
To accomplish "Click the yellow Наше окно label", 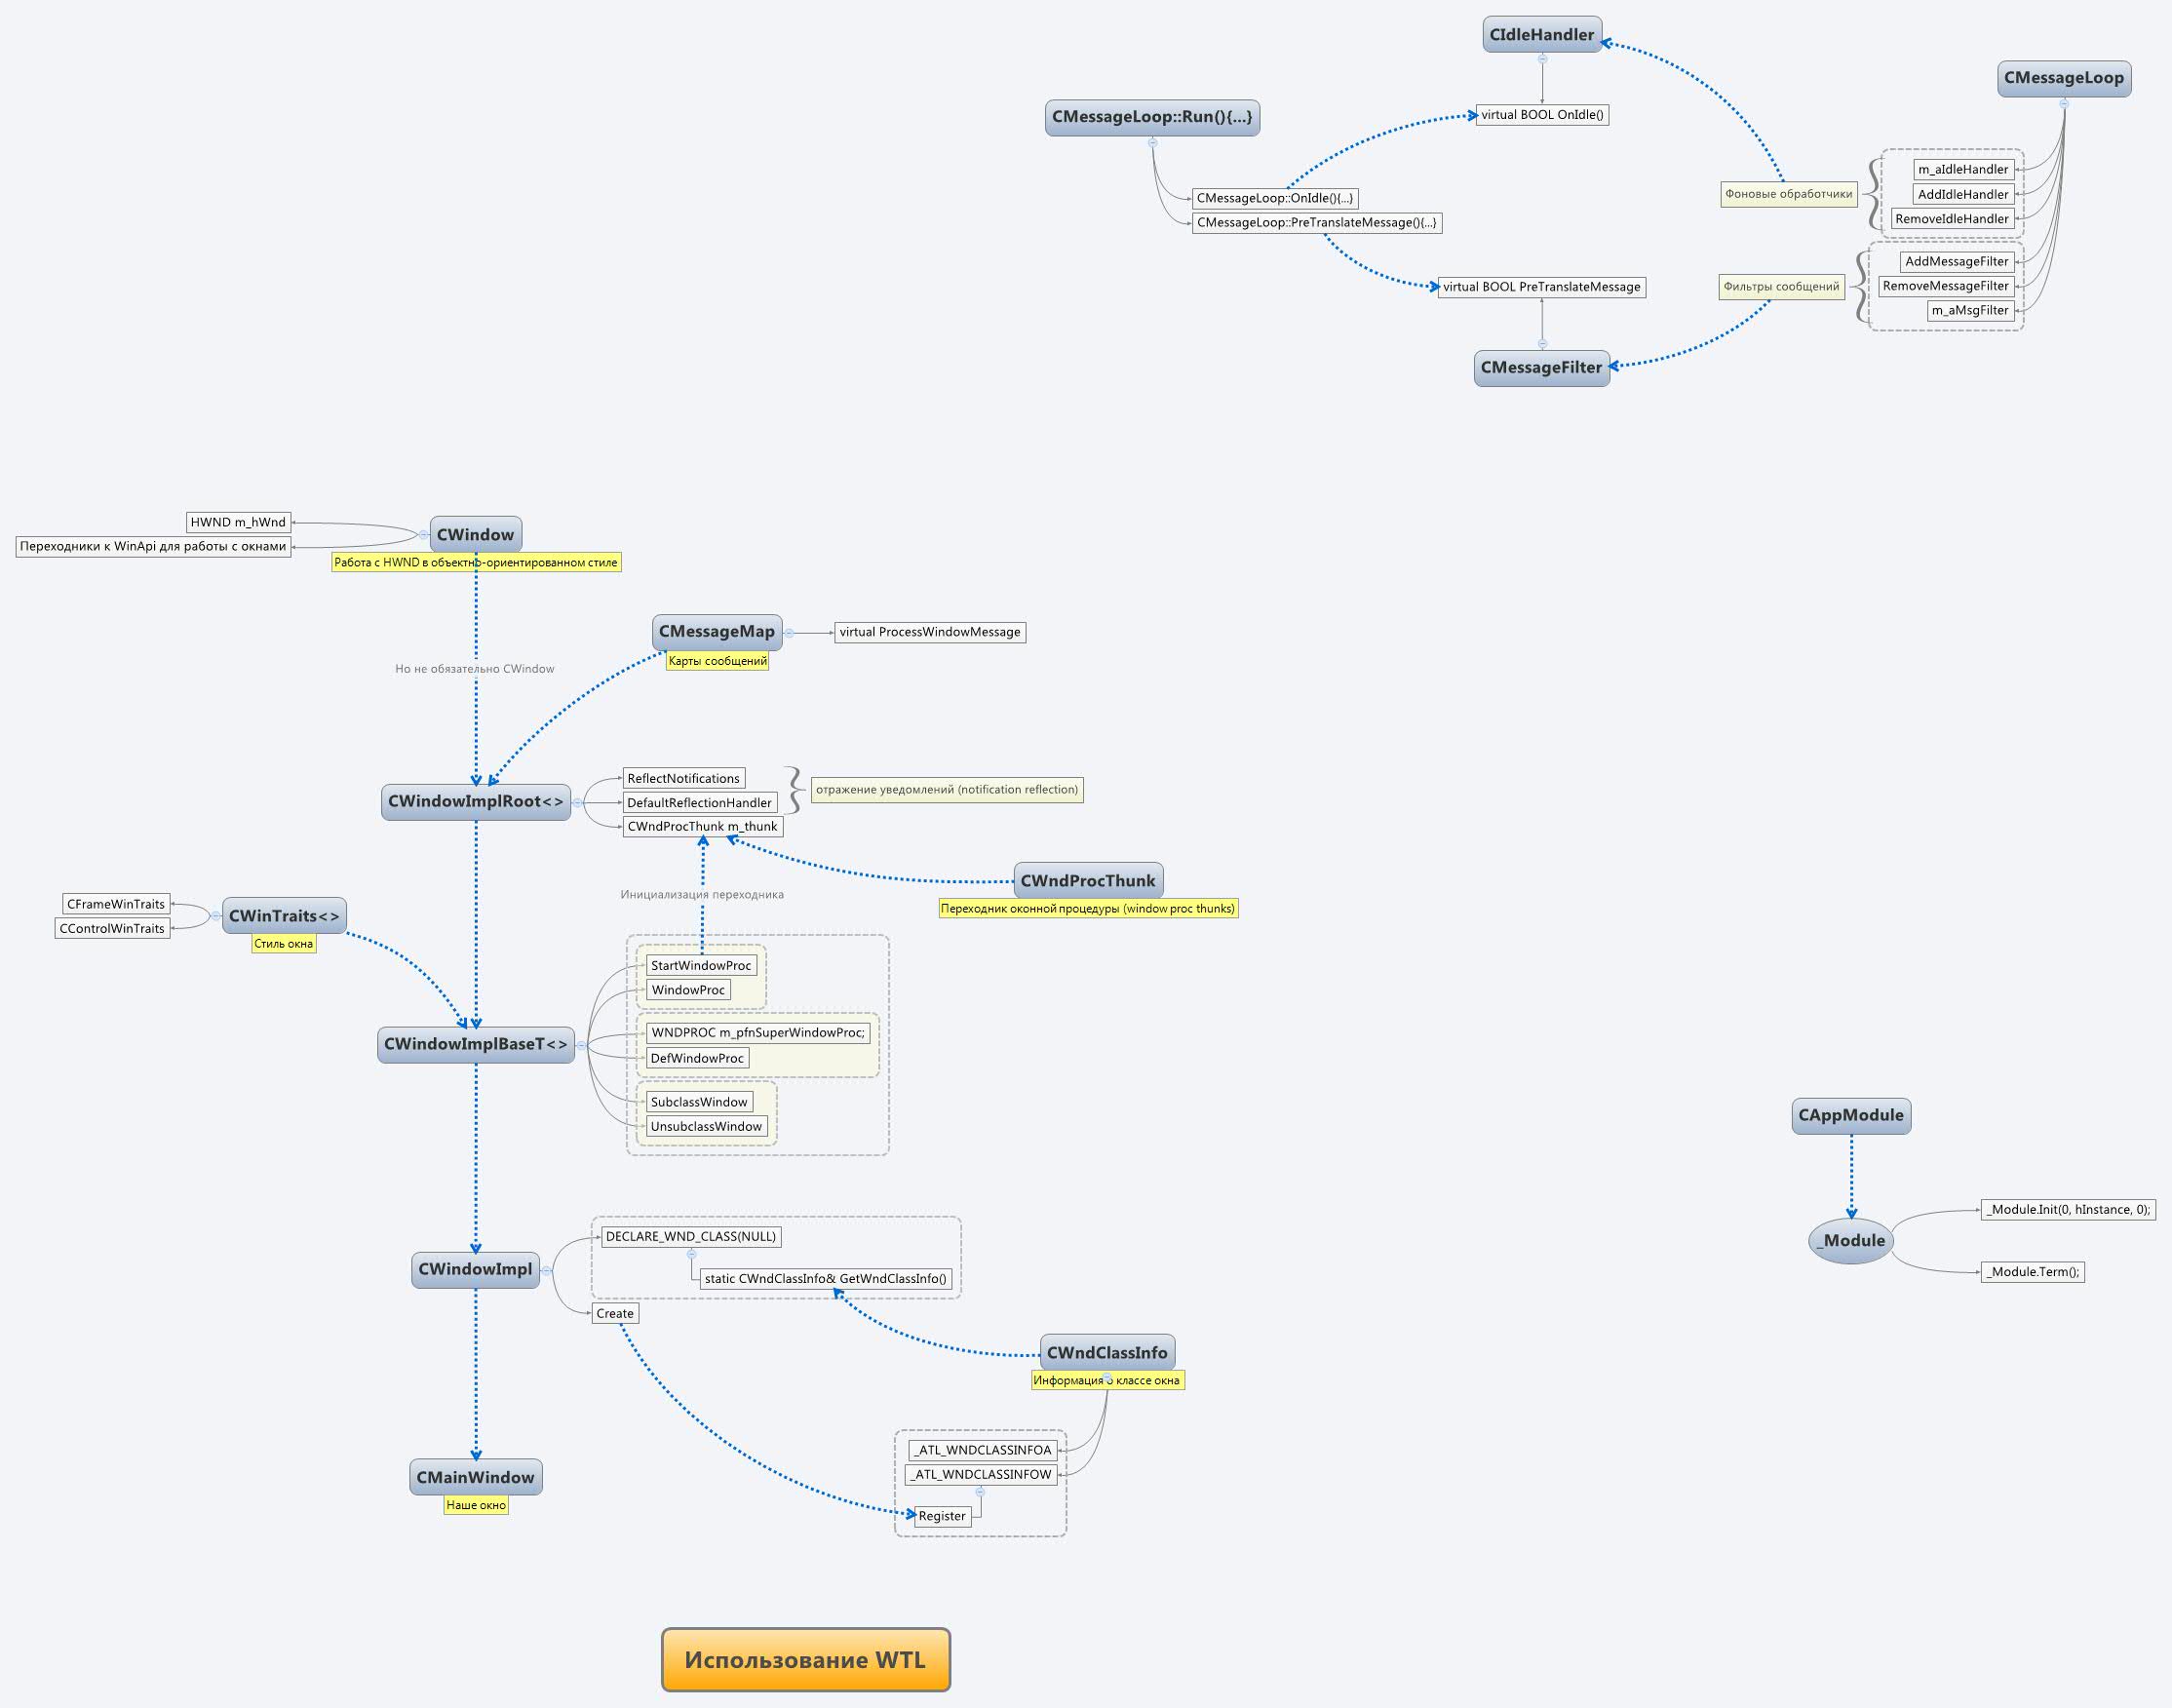I will tap(476, 1505).
